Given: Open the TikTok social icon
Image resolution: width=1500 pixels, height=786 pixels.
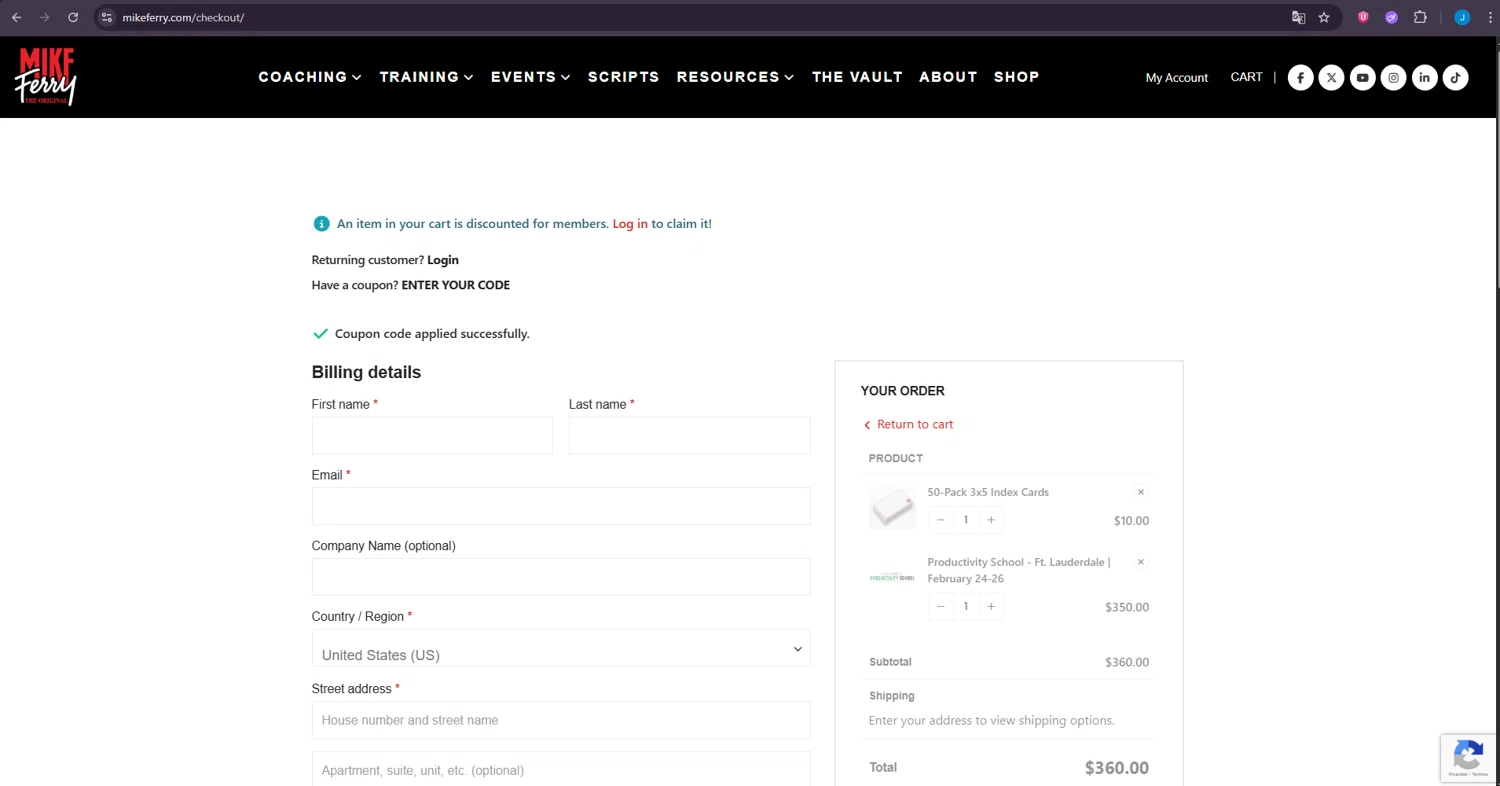Looking at the screenshot, I should tap(1455, 77).
